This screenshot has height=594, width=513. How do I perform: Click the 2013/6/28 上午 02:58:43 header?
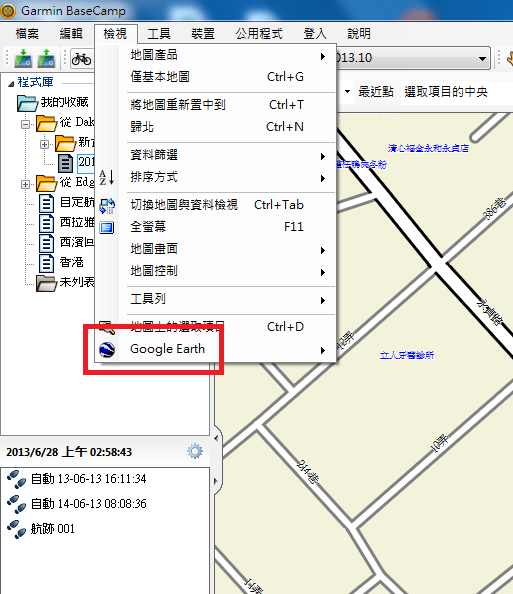[x=69, y=452]
